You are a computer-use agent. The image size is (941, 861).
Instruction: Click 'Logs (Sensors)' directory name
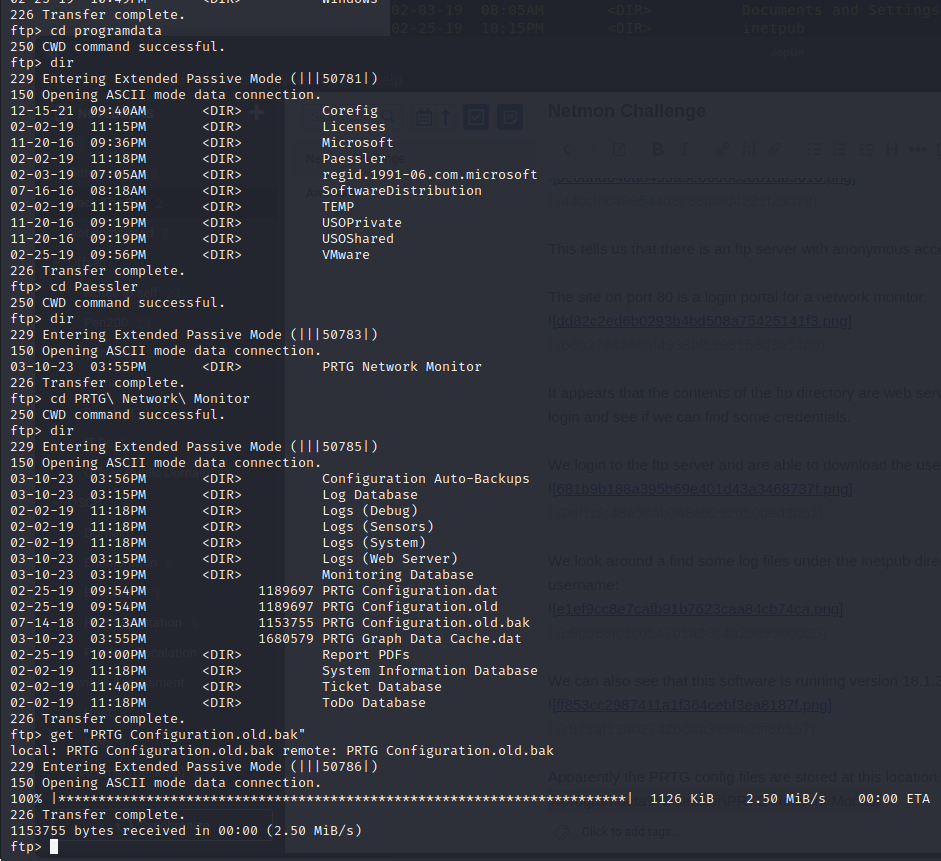click(x=377, y=527)
